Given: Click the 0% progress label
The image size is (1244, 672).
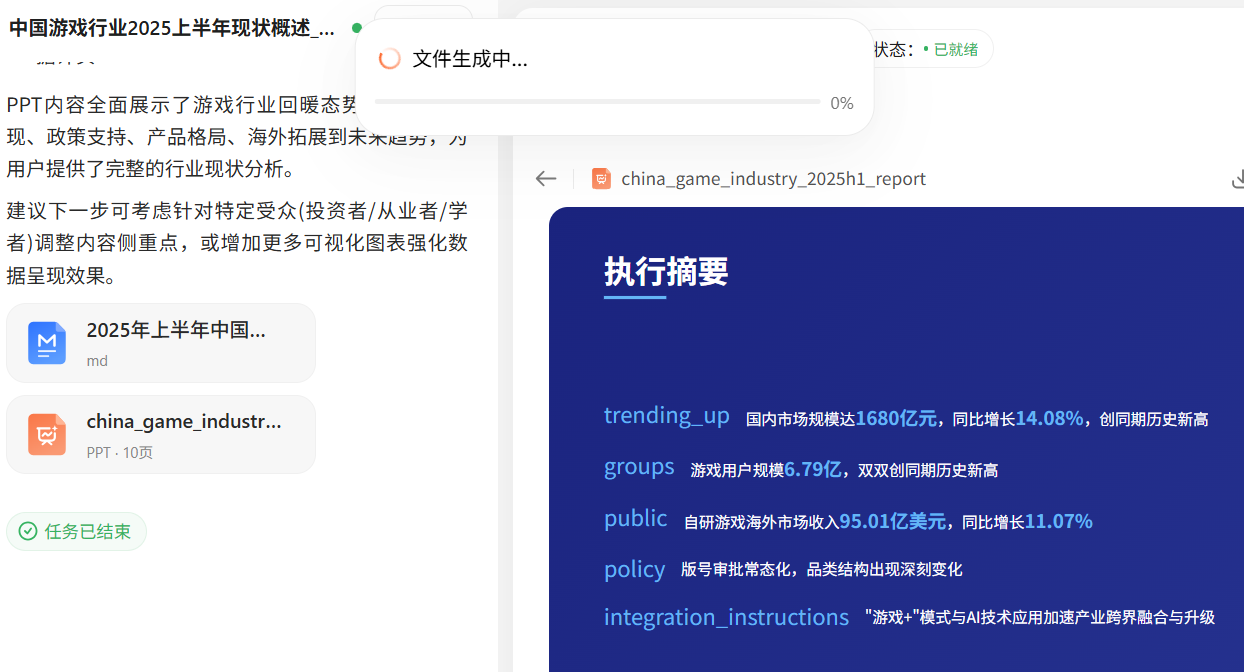Looking at the screenshot, I should tap(842, 103).
